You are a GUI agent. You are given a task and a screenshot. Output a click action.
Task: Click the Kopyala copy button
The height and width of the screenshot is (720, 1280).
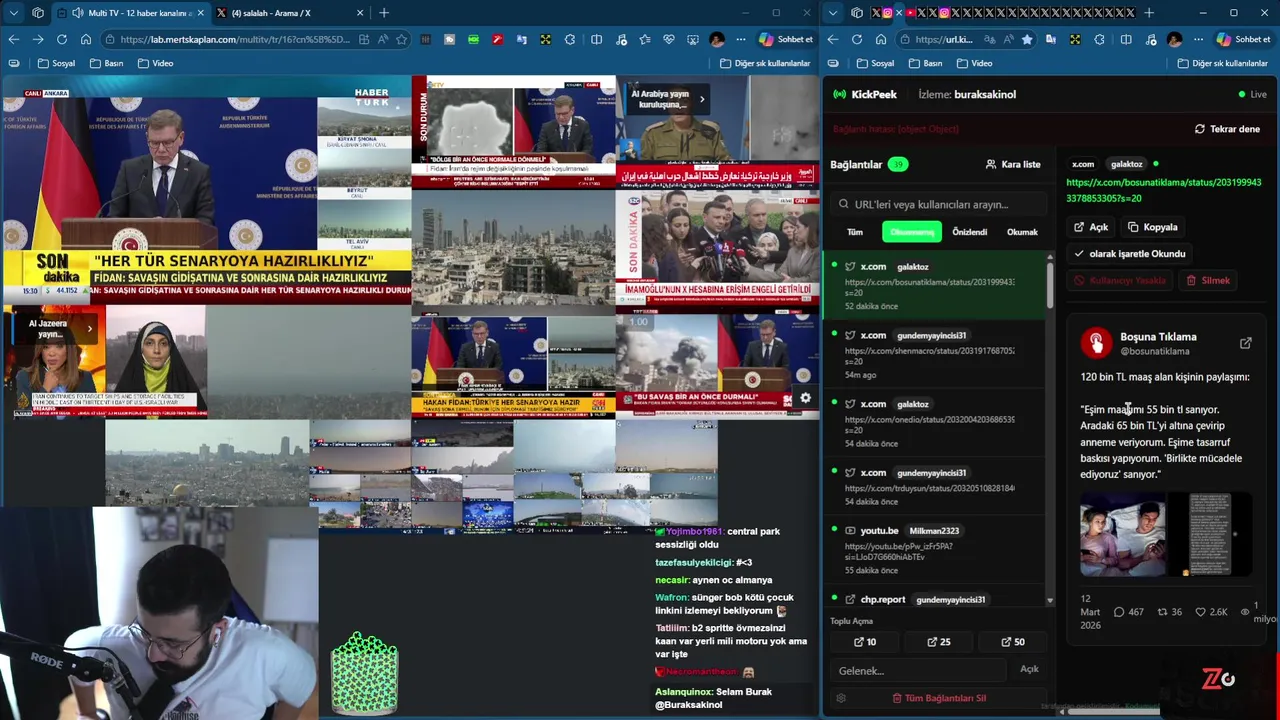[x=1153, y=227]
